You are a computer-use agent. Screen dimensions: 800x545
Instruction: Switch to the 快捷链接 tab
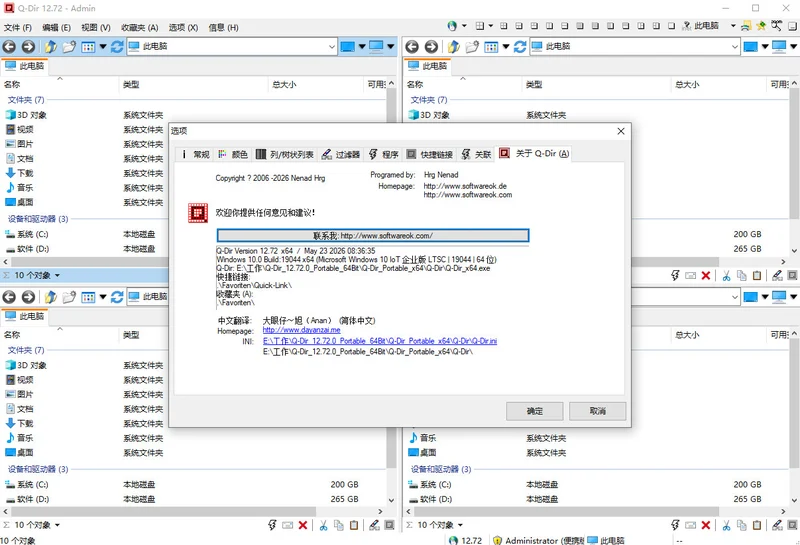430,154
